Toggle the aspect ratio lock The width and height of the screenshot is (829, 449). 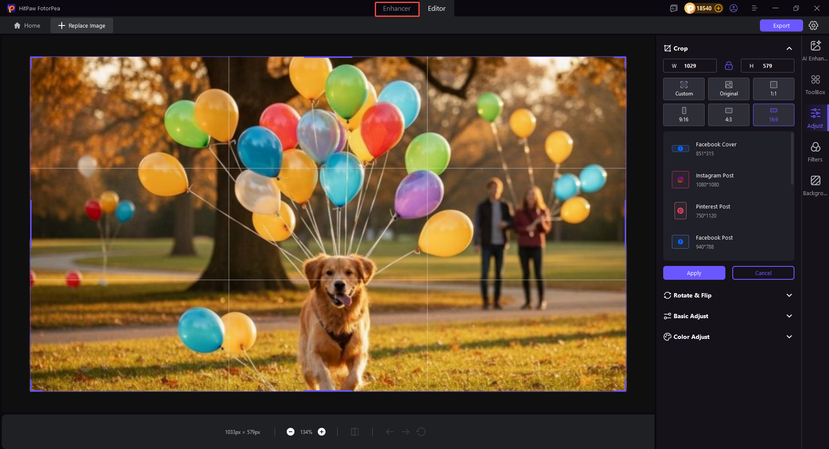click(728, 66)
